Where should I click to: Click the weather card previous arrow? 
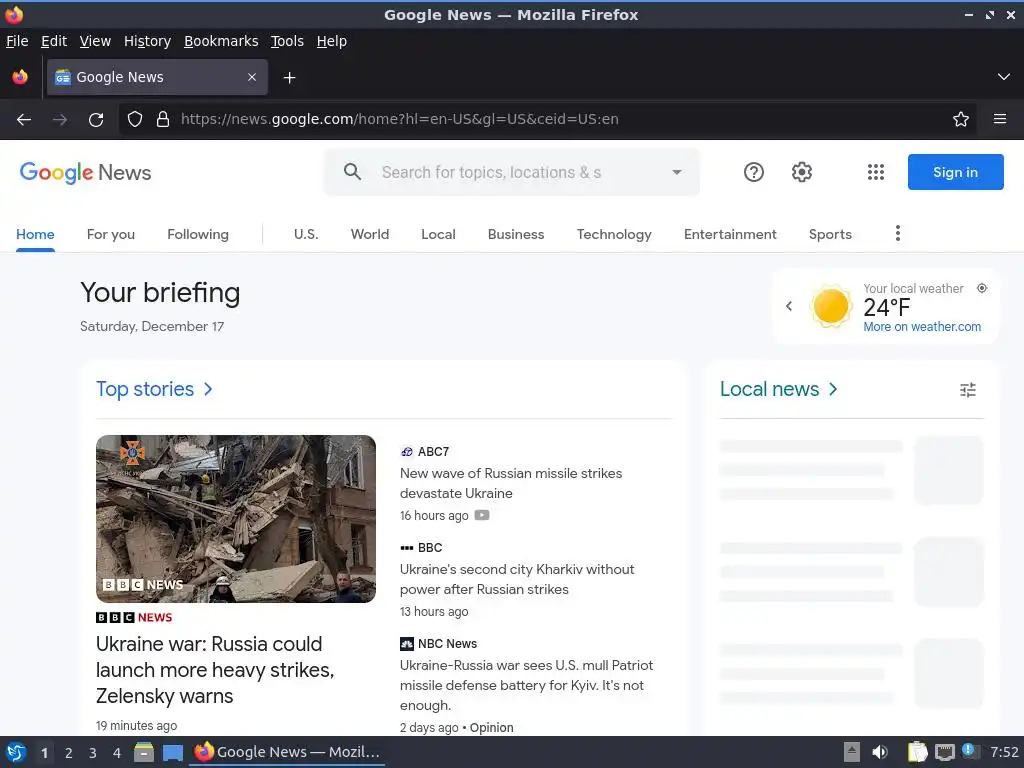[x=789, y=306]
